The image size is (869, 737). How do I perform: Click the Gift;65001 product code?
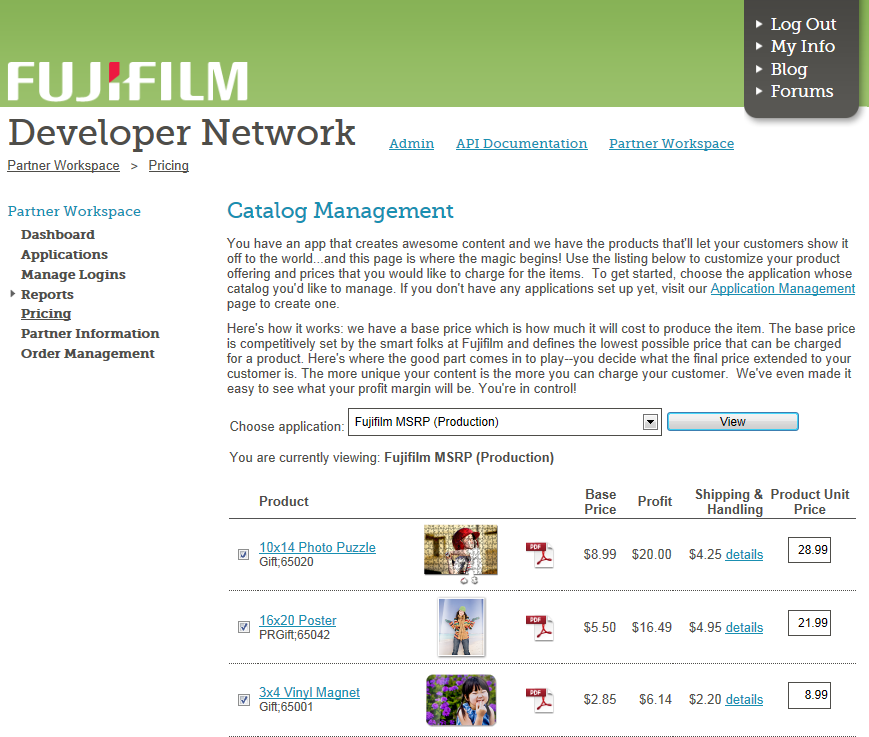pos(286,707)
